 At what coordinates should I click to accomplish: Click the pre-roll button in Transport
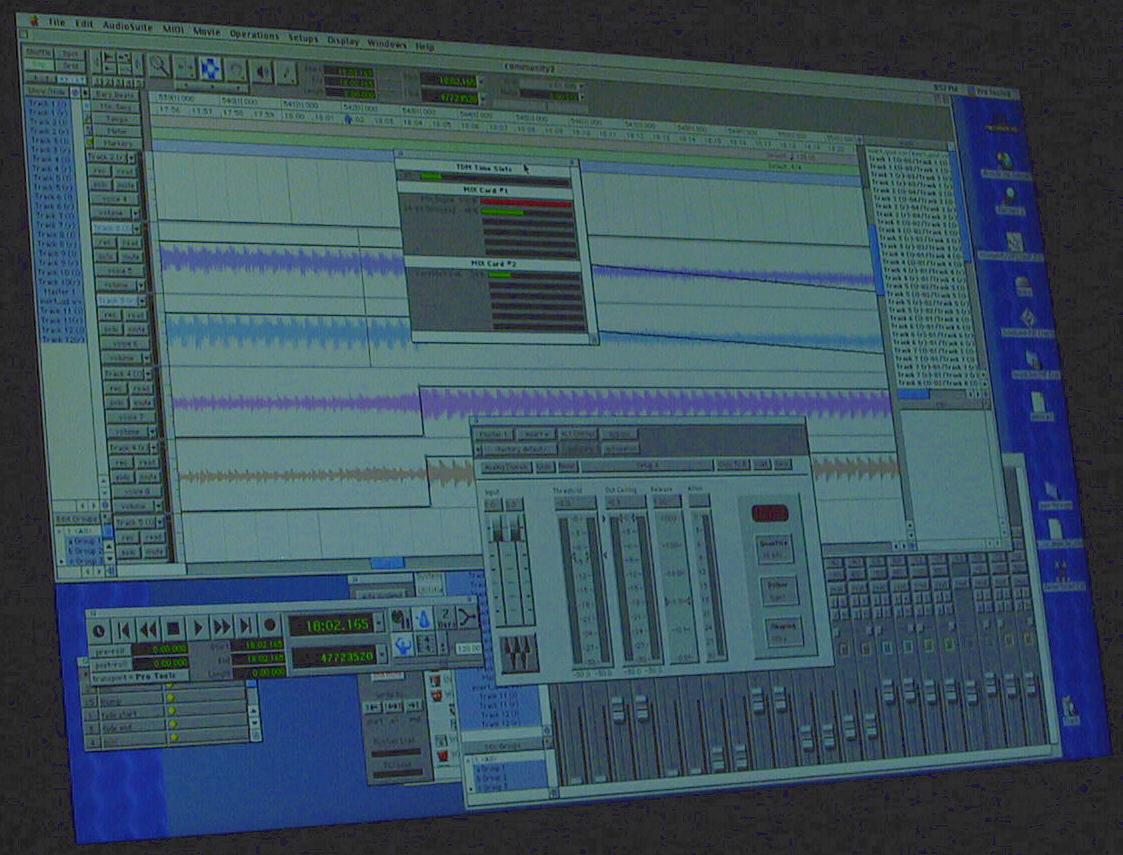(111, 652)
